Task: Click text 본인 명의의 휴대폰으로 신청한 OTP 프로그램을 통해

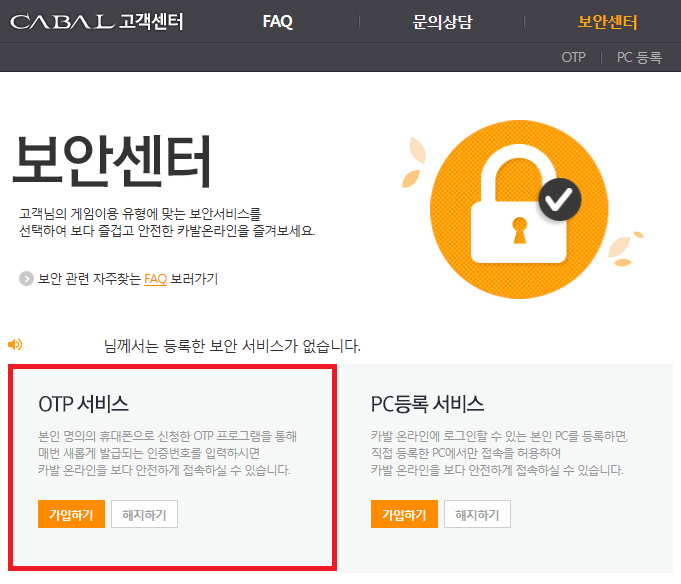Action: click(x=168, y=436)
